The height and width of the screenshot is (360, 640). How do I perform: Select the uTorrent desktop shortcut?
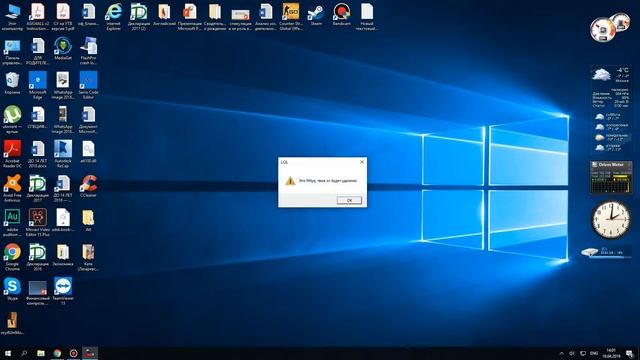click(x=12, y=120)
